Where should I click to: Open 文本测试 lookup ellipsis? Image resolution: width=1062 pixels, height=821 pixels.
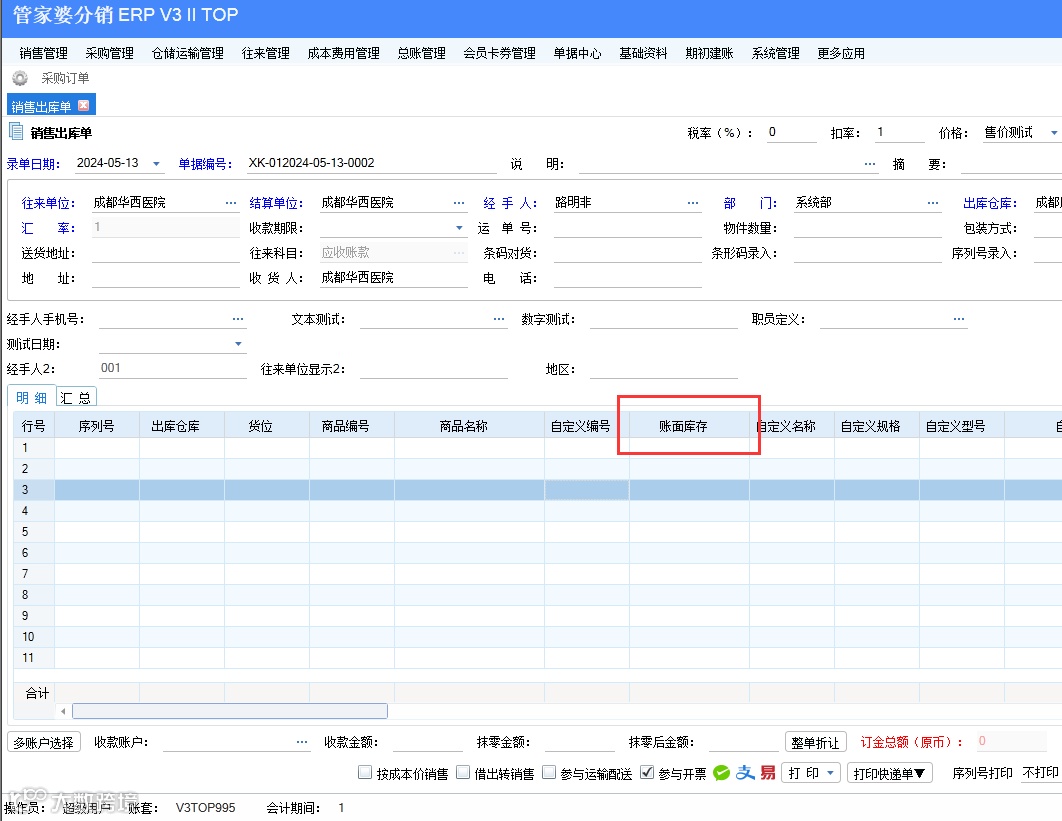pyautogui.click(x=499, y=318)
